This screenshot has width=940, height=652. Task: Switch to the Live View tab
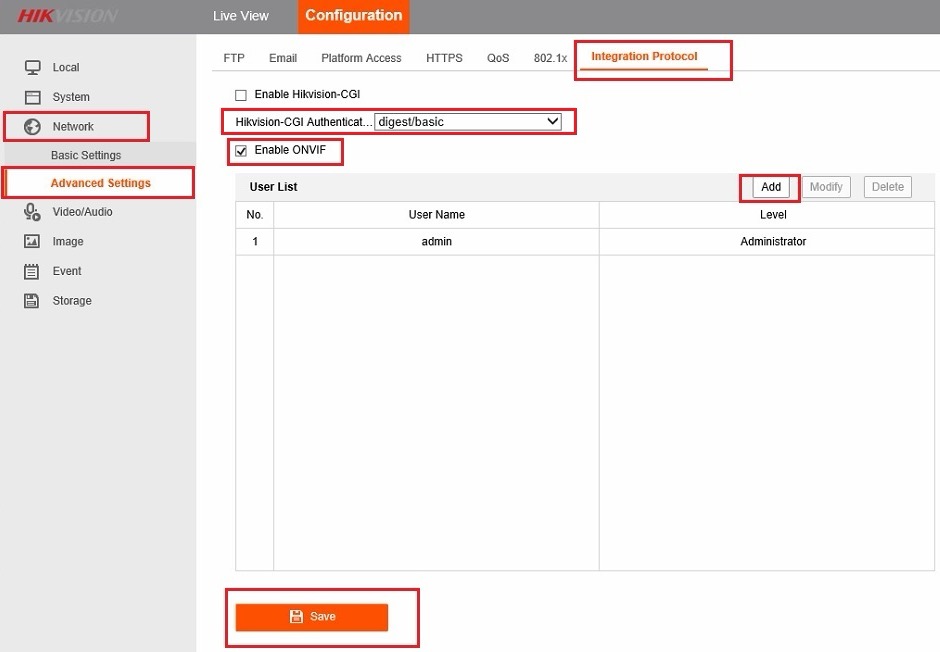point(240,16)
